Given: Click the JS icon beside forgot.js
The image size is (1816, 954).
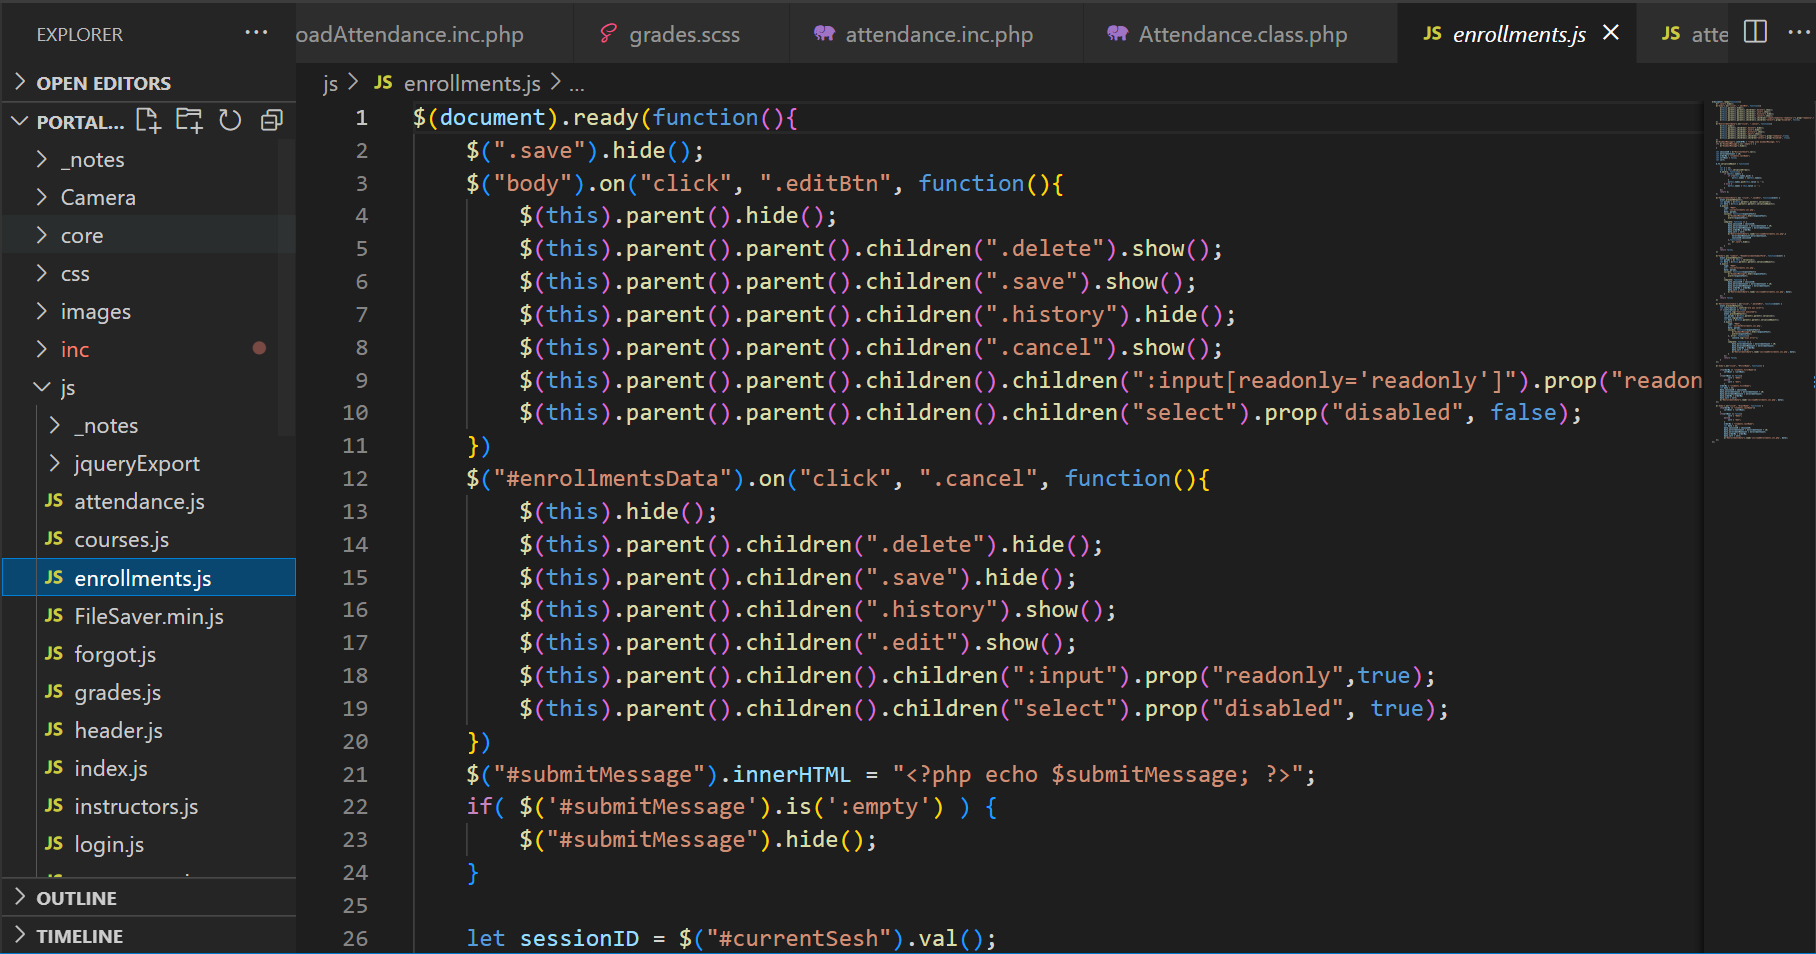Looking at the screenshot, I should [54, 653].
